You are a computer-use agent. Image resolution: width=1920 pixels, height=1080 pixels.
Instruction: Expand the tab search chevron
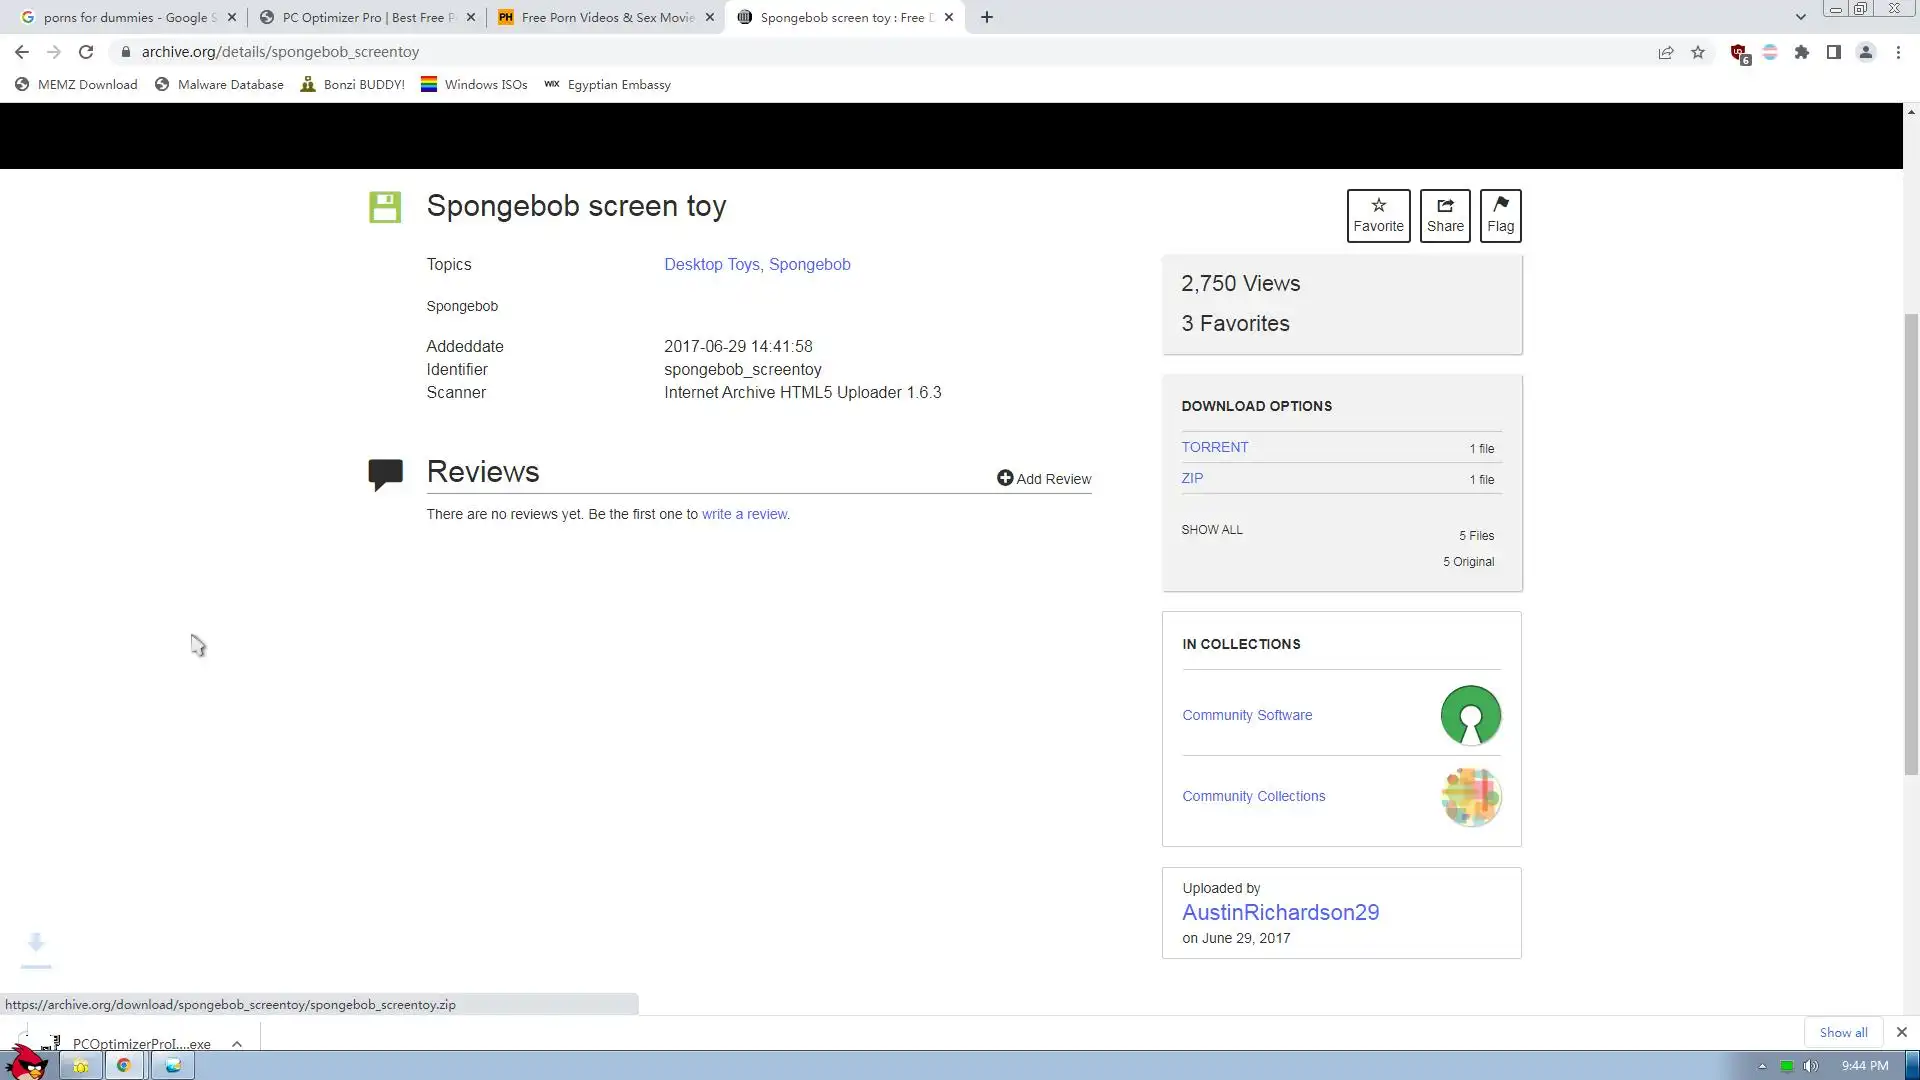(1800, 17)
